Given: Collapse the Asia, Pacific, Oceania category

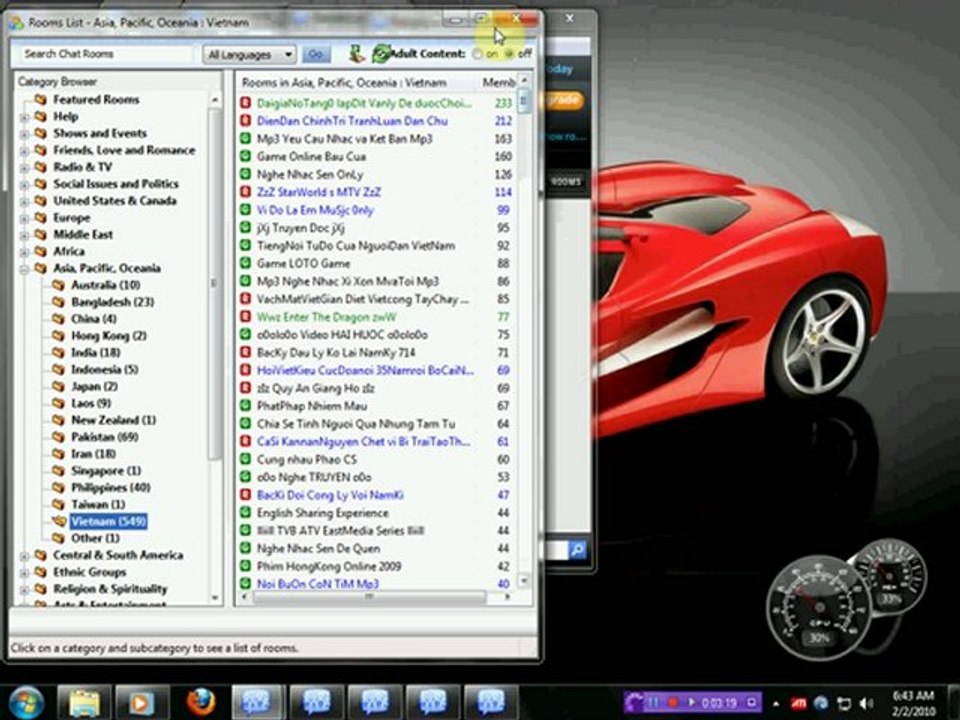Looking at the screenshot, I should point(24,269).
